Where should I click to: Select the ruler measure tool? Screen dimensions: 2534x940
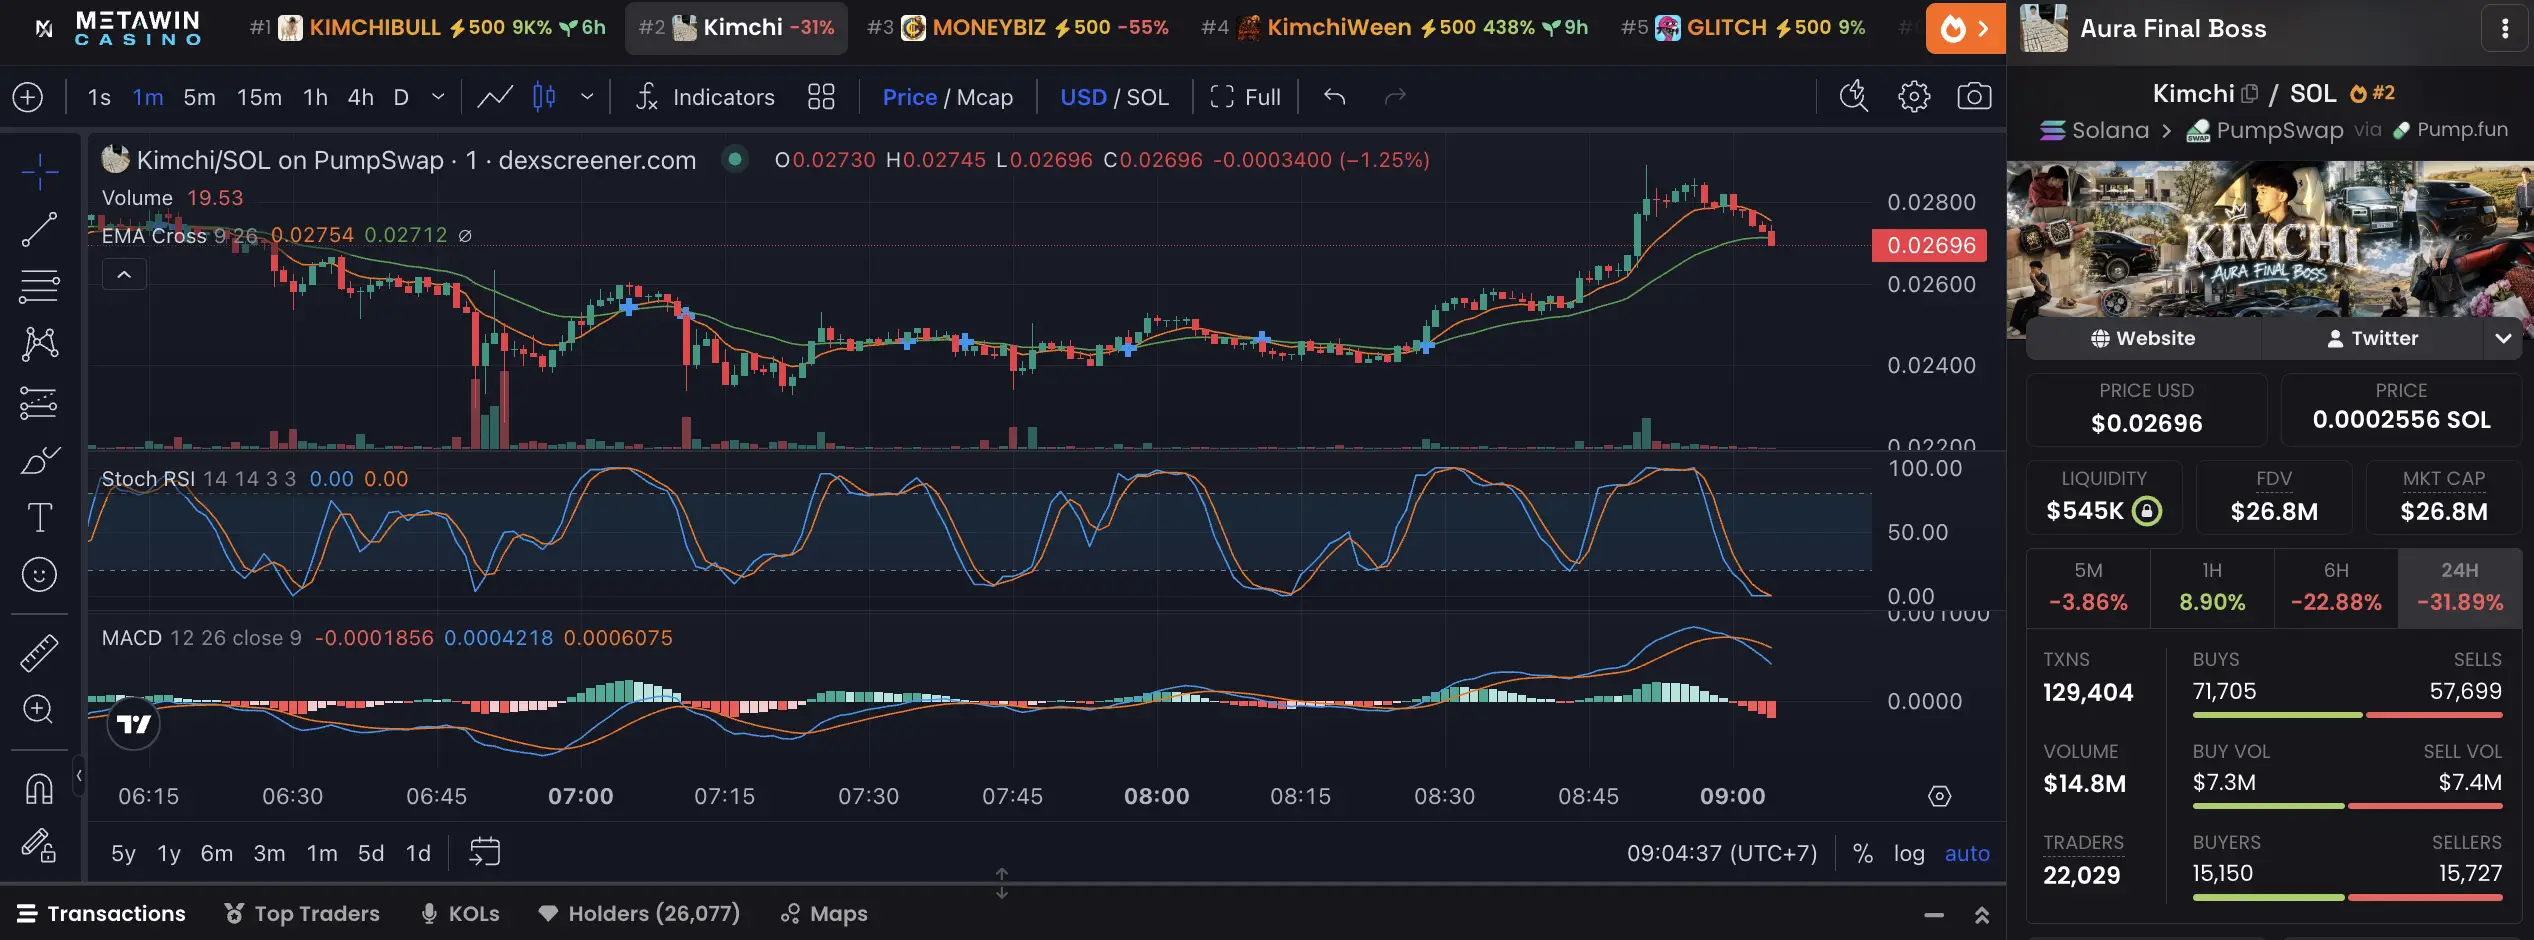(40, 653)
